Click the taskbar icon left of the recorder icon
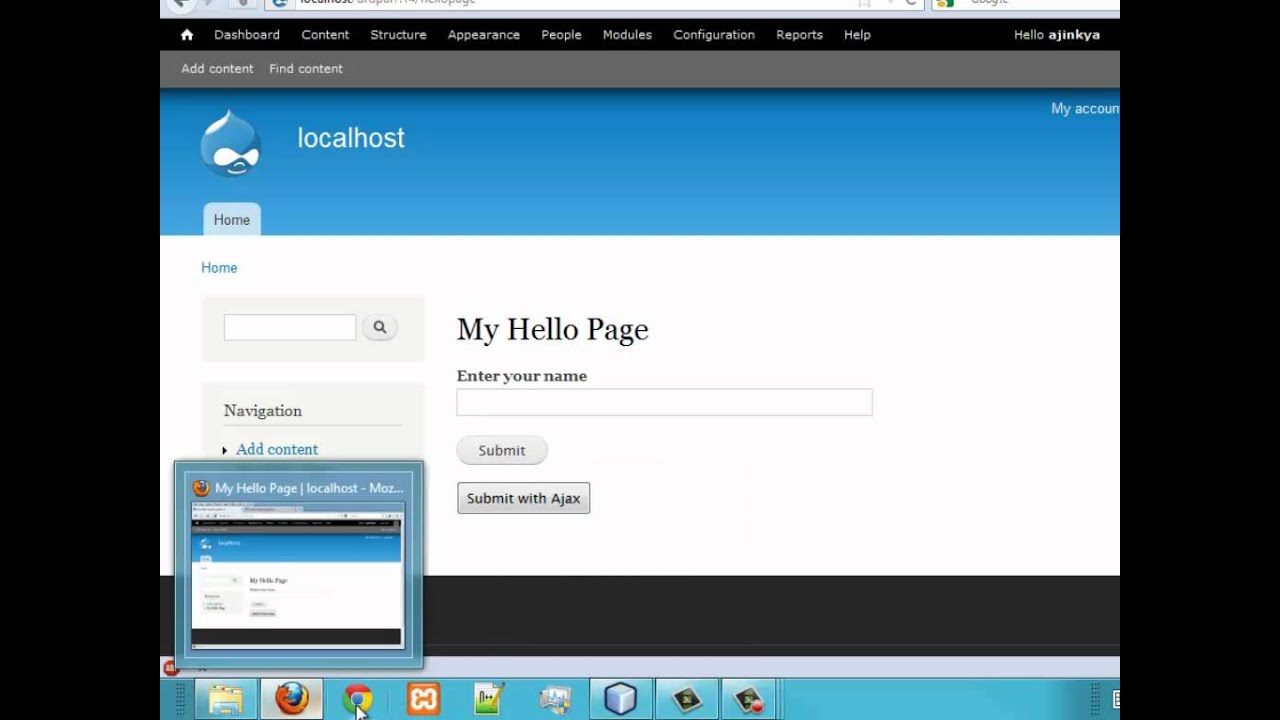 pyautogui.click(x=687, y=699)
